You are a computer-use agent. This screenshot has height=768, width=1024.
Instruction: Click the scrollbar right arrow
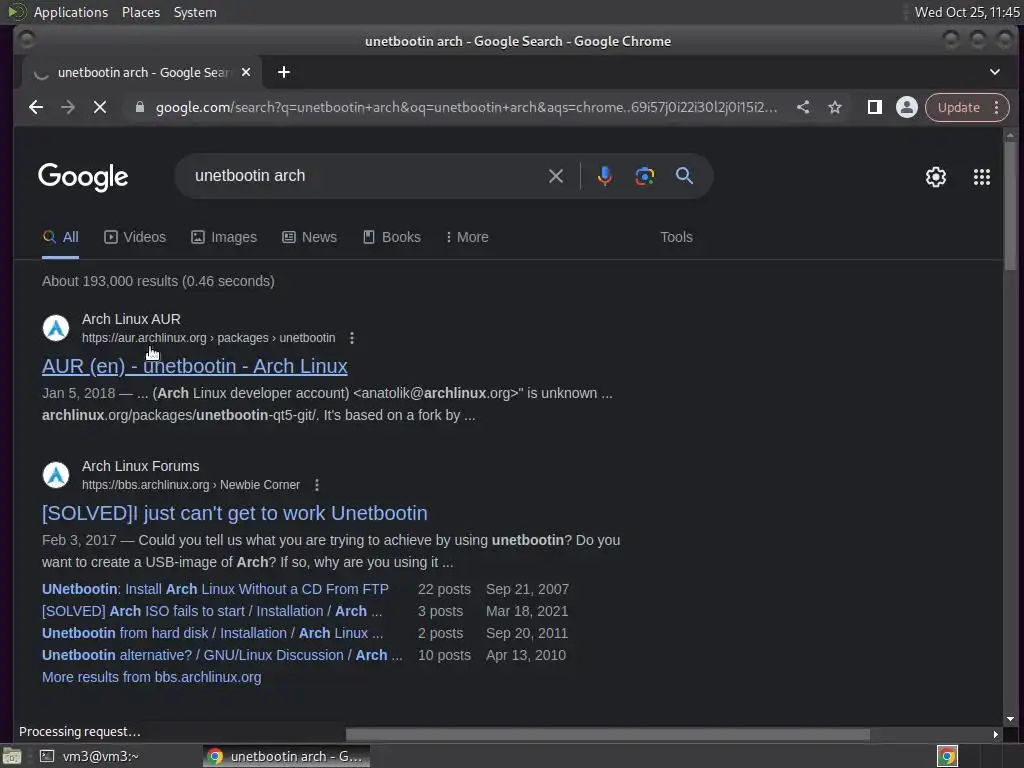995,735
